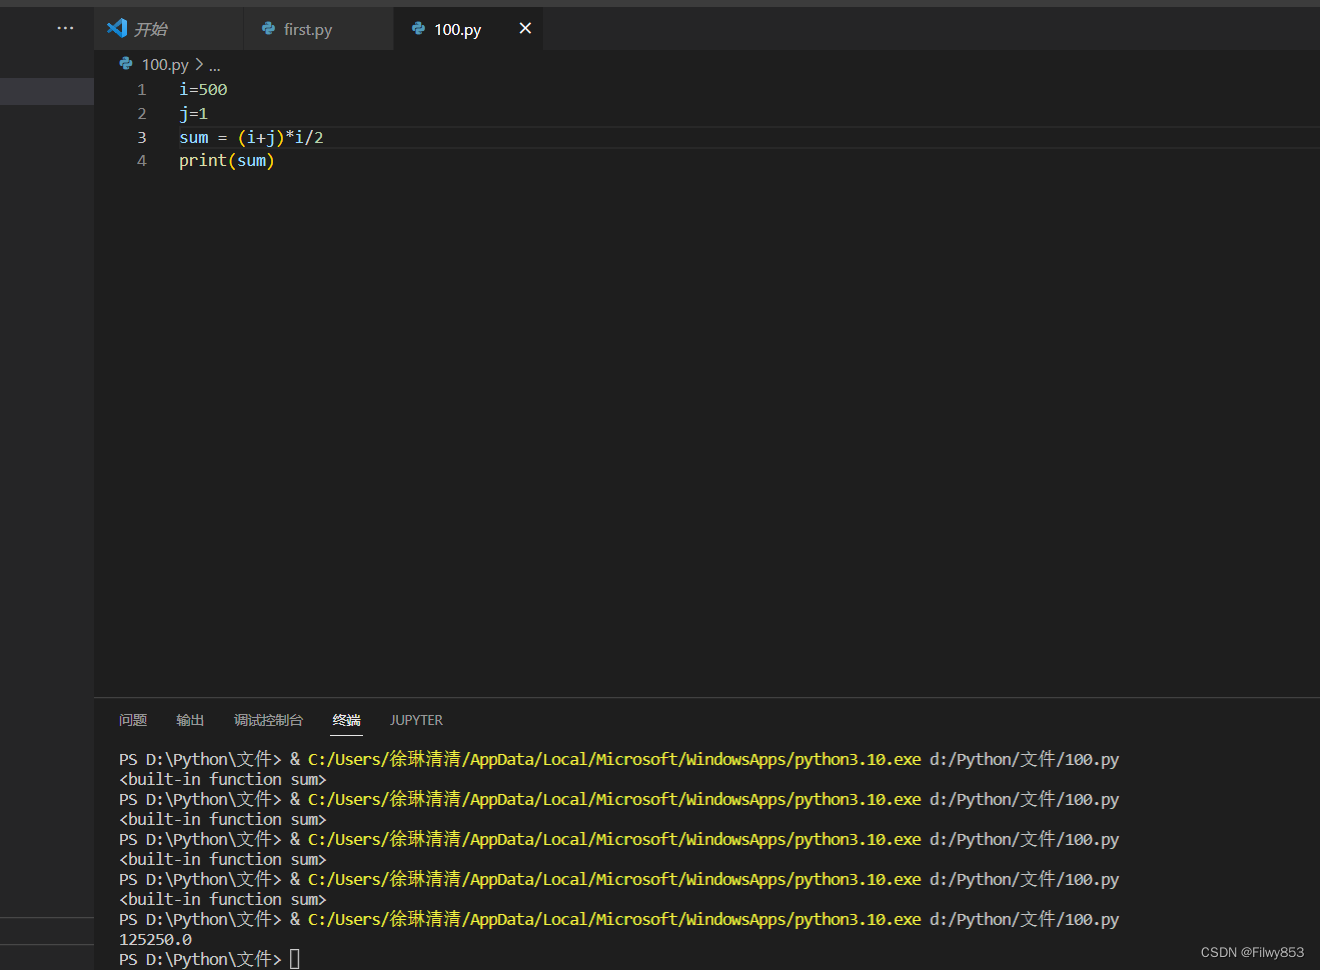Click the CSDN @Filwy853 link
Viewport: 1320px width, 970px height.
pos(1251,952)
